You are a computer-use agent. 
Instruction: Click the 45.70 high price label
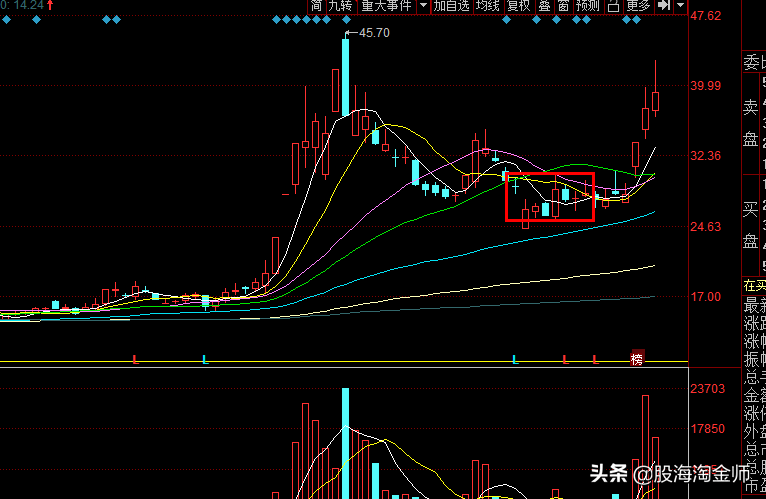pos(374,33)
